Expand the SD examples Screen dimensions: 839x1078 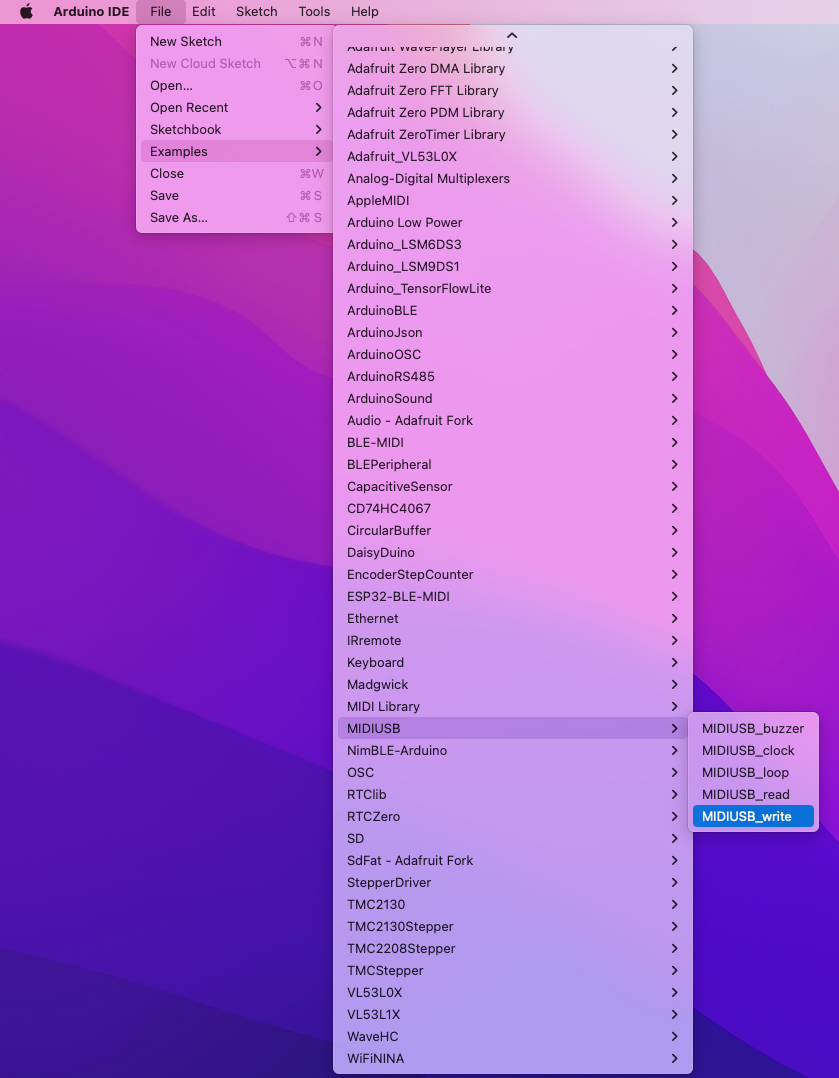pyautogui.click(x=512, y=838)
